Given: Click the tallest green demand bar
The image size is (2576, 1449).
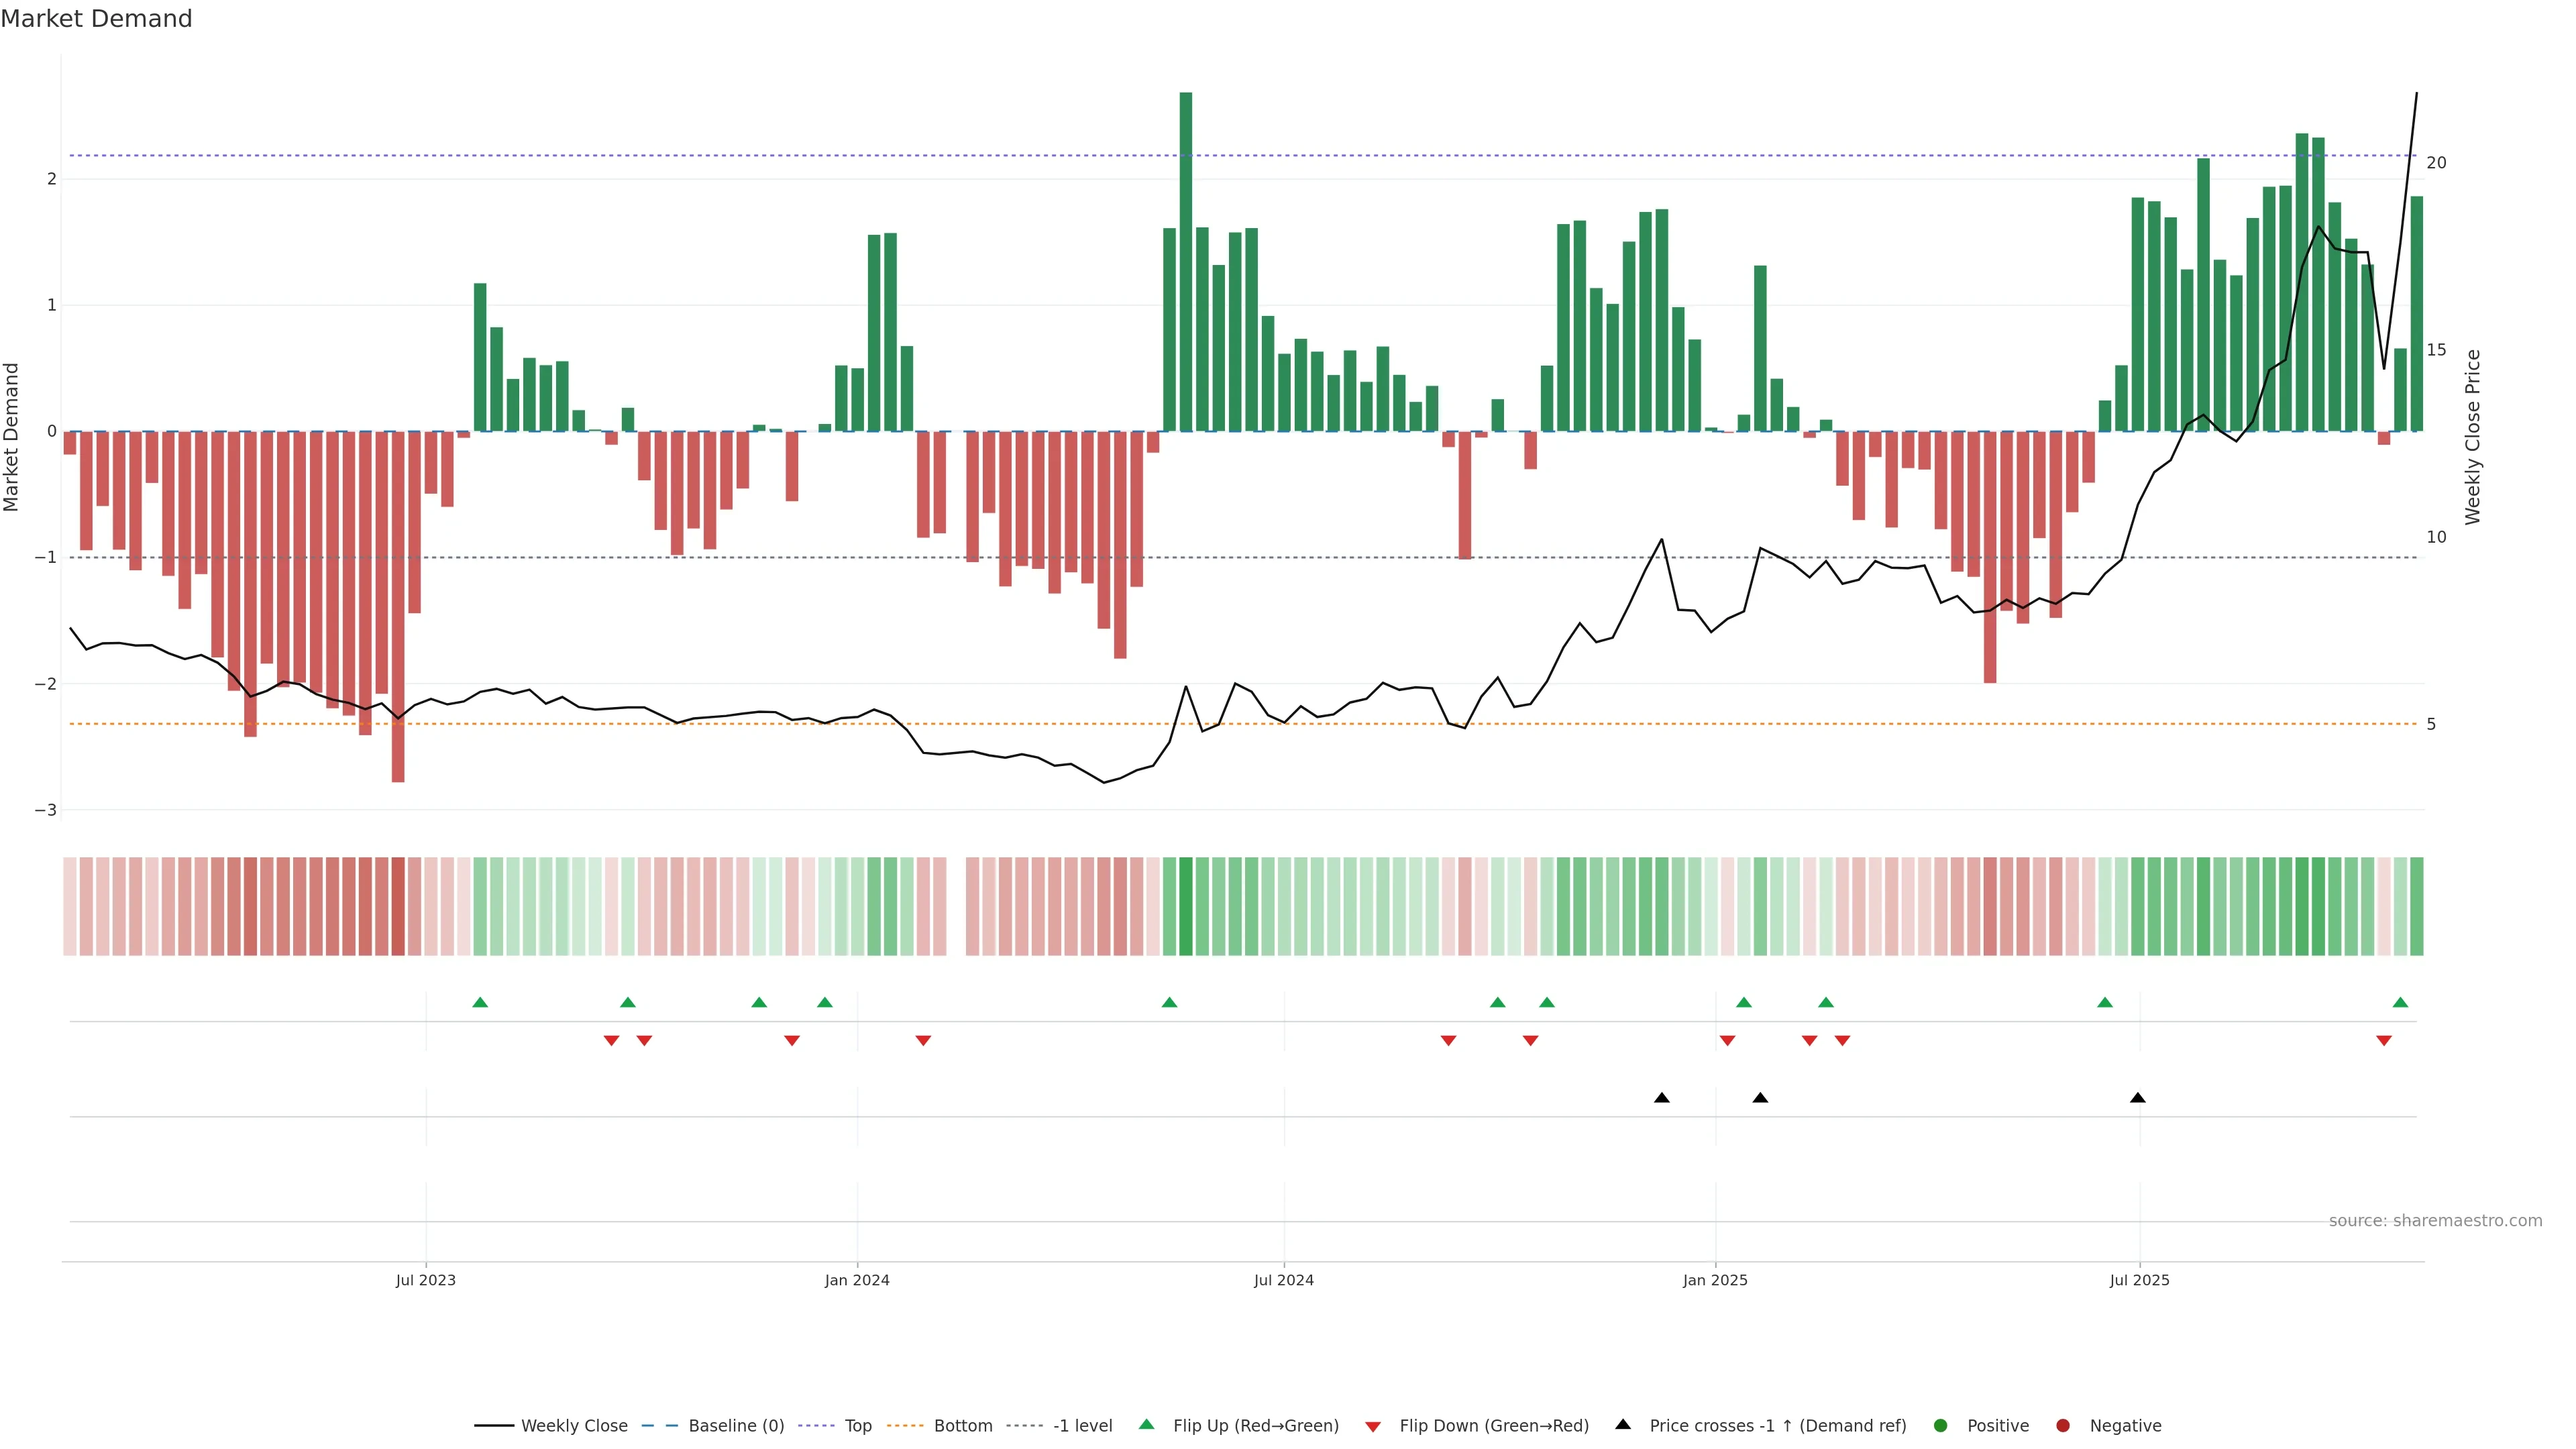Looking at the screenshot, I should tap(1186, 260).
